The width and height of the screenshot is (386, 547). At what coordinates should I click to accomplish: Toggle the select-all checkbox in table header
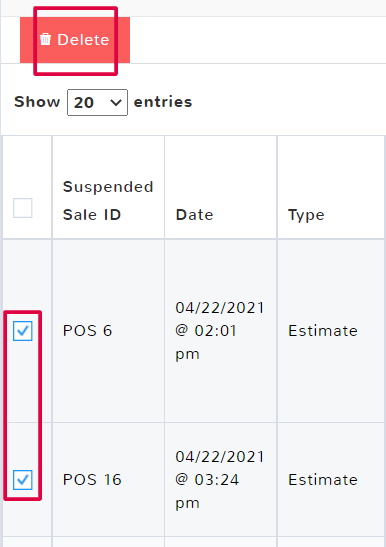point(23,208)
